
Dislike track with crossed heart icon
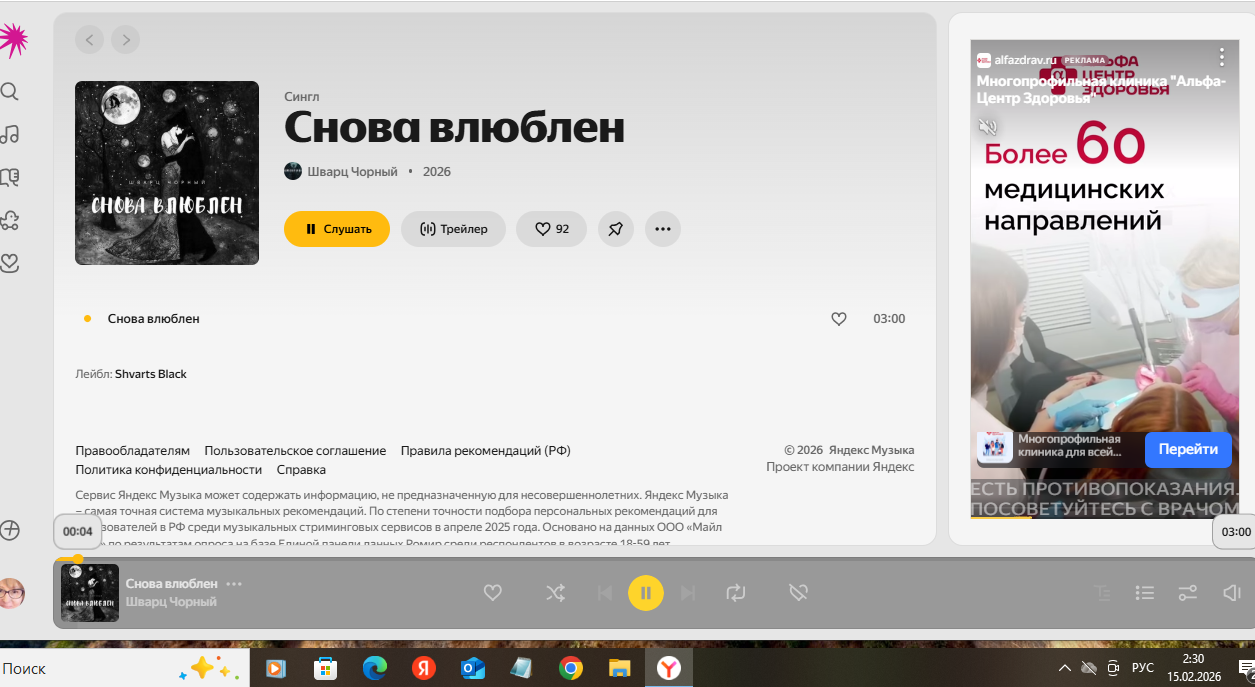coord(798,593)
